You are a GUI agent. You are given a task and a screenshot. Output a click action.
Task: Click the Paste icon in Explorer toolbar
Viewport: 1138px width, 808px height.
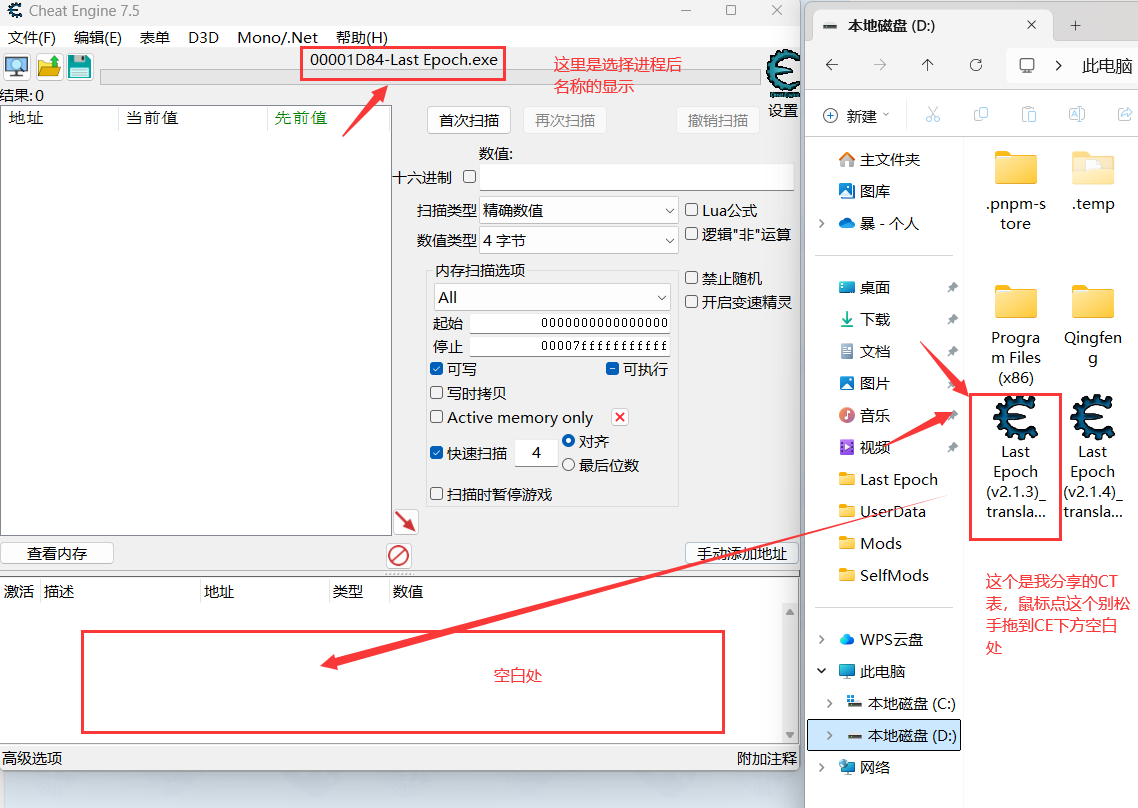1028,115
